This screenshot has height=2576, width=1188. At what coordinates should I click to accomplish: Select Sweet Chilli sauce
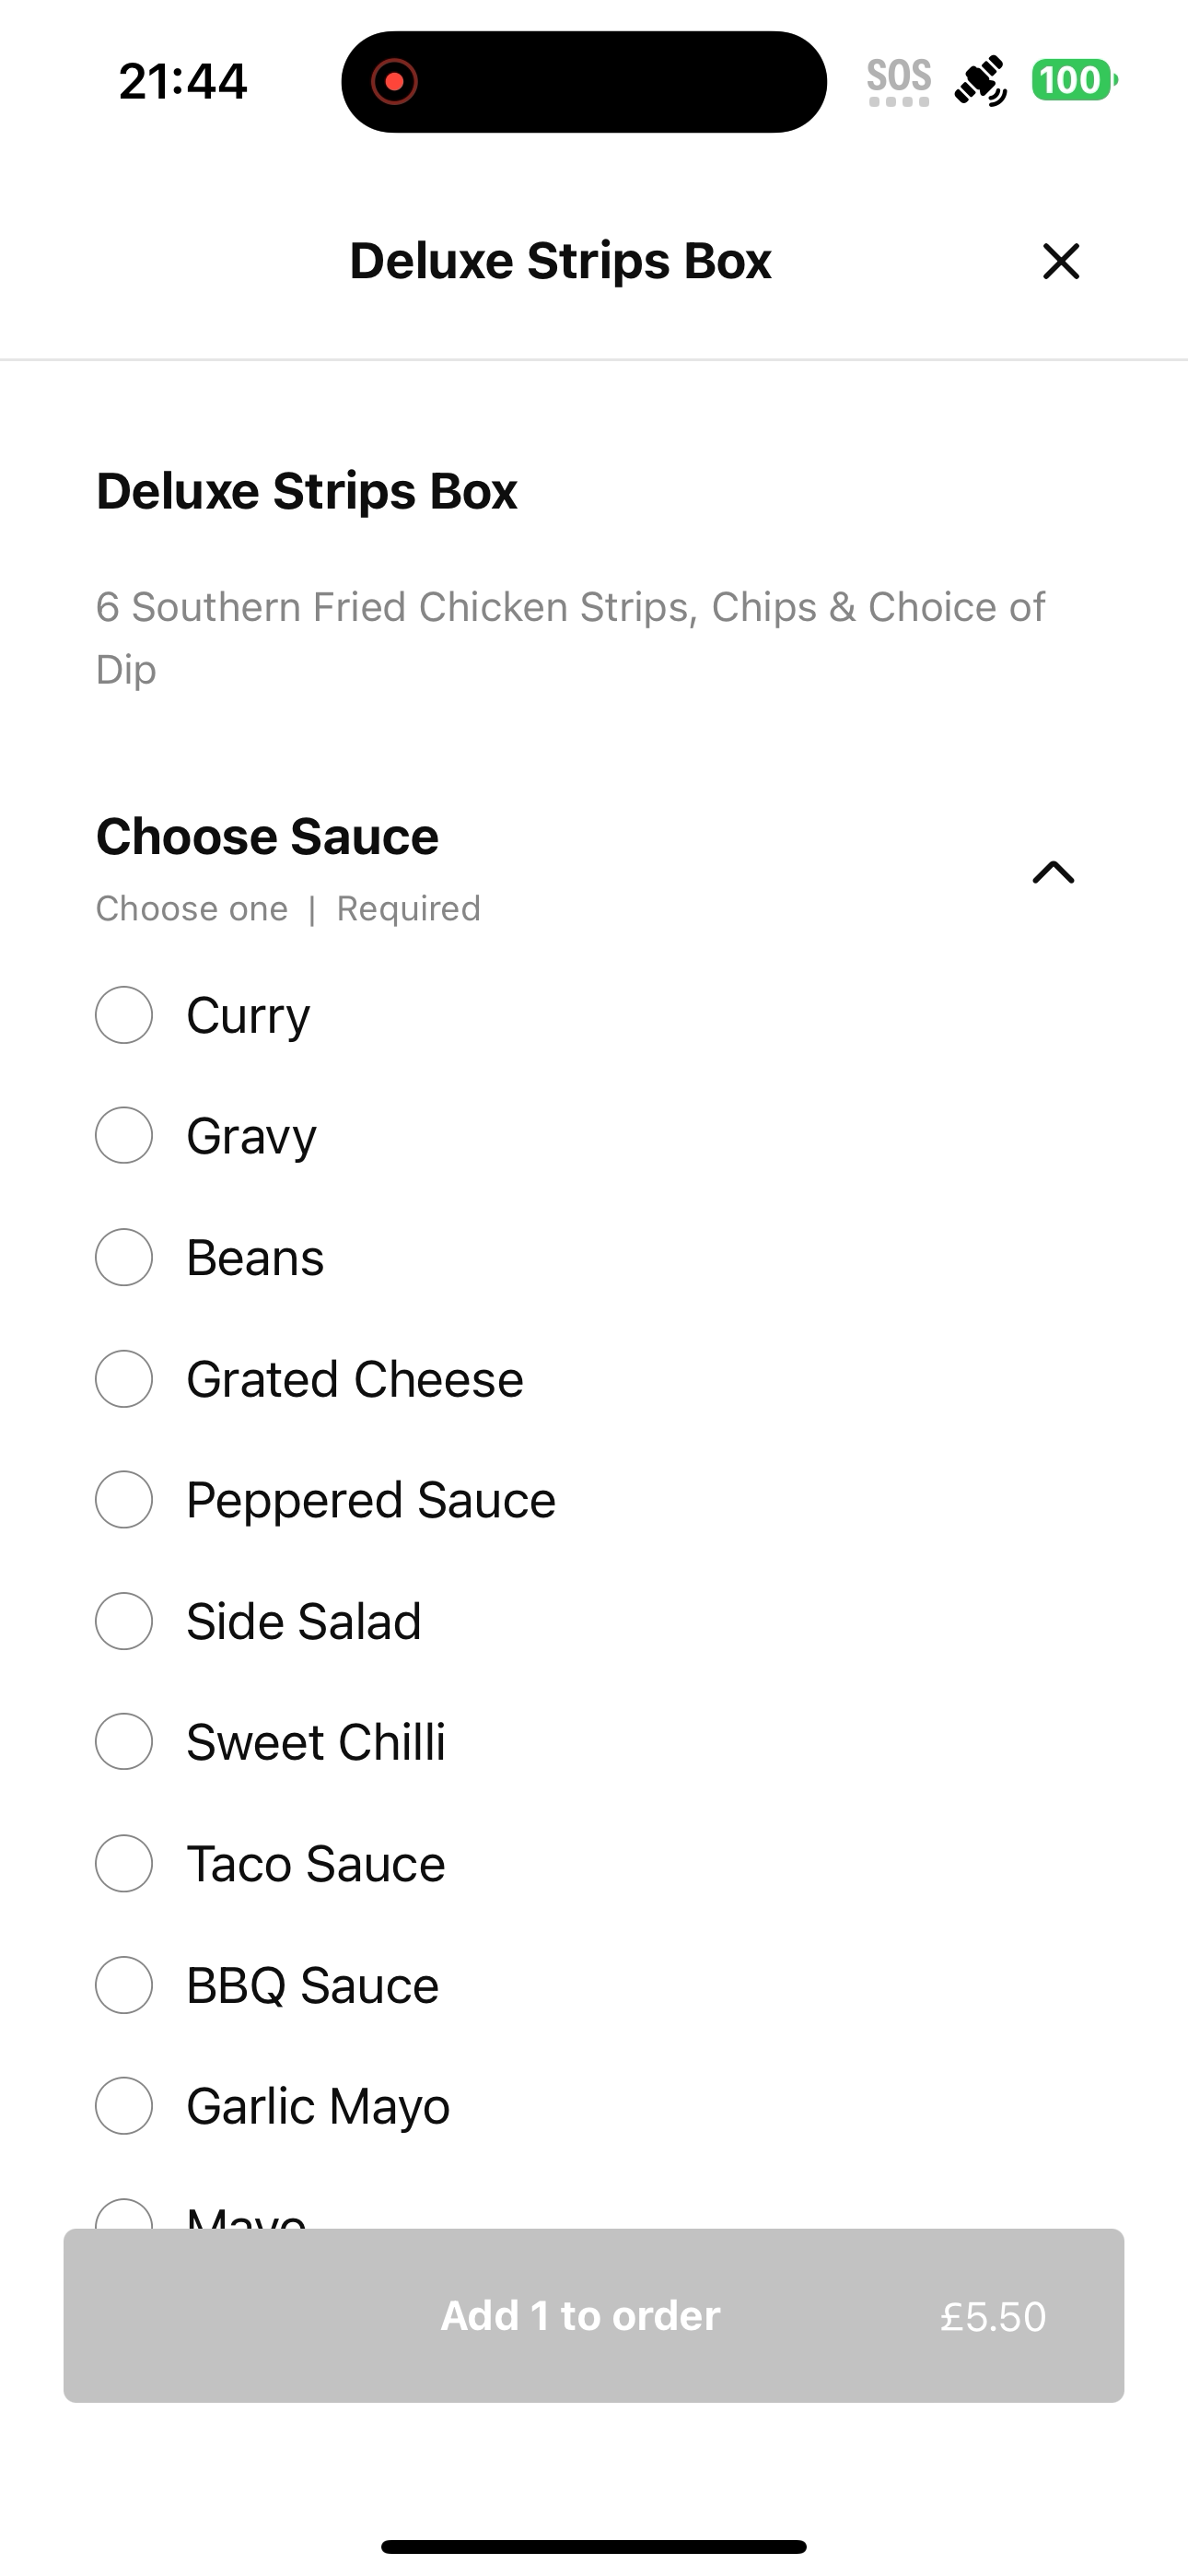click(124, 1741)
